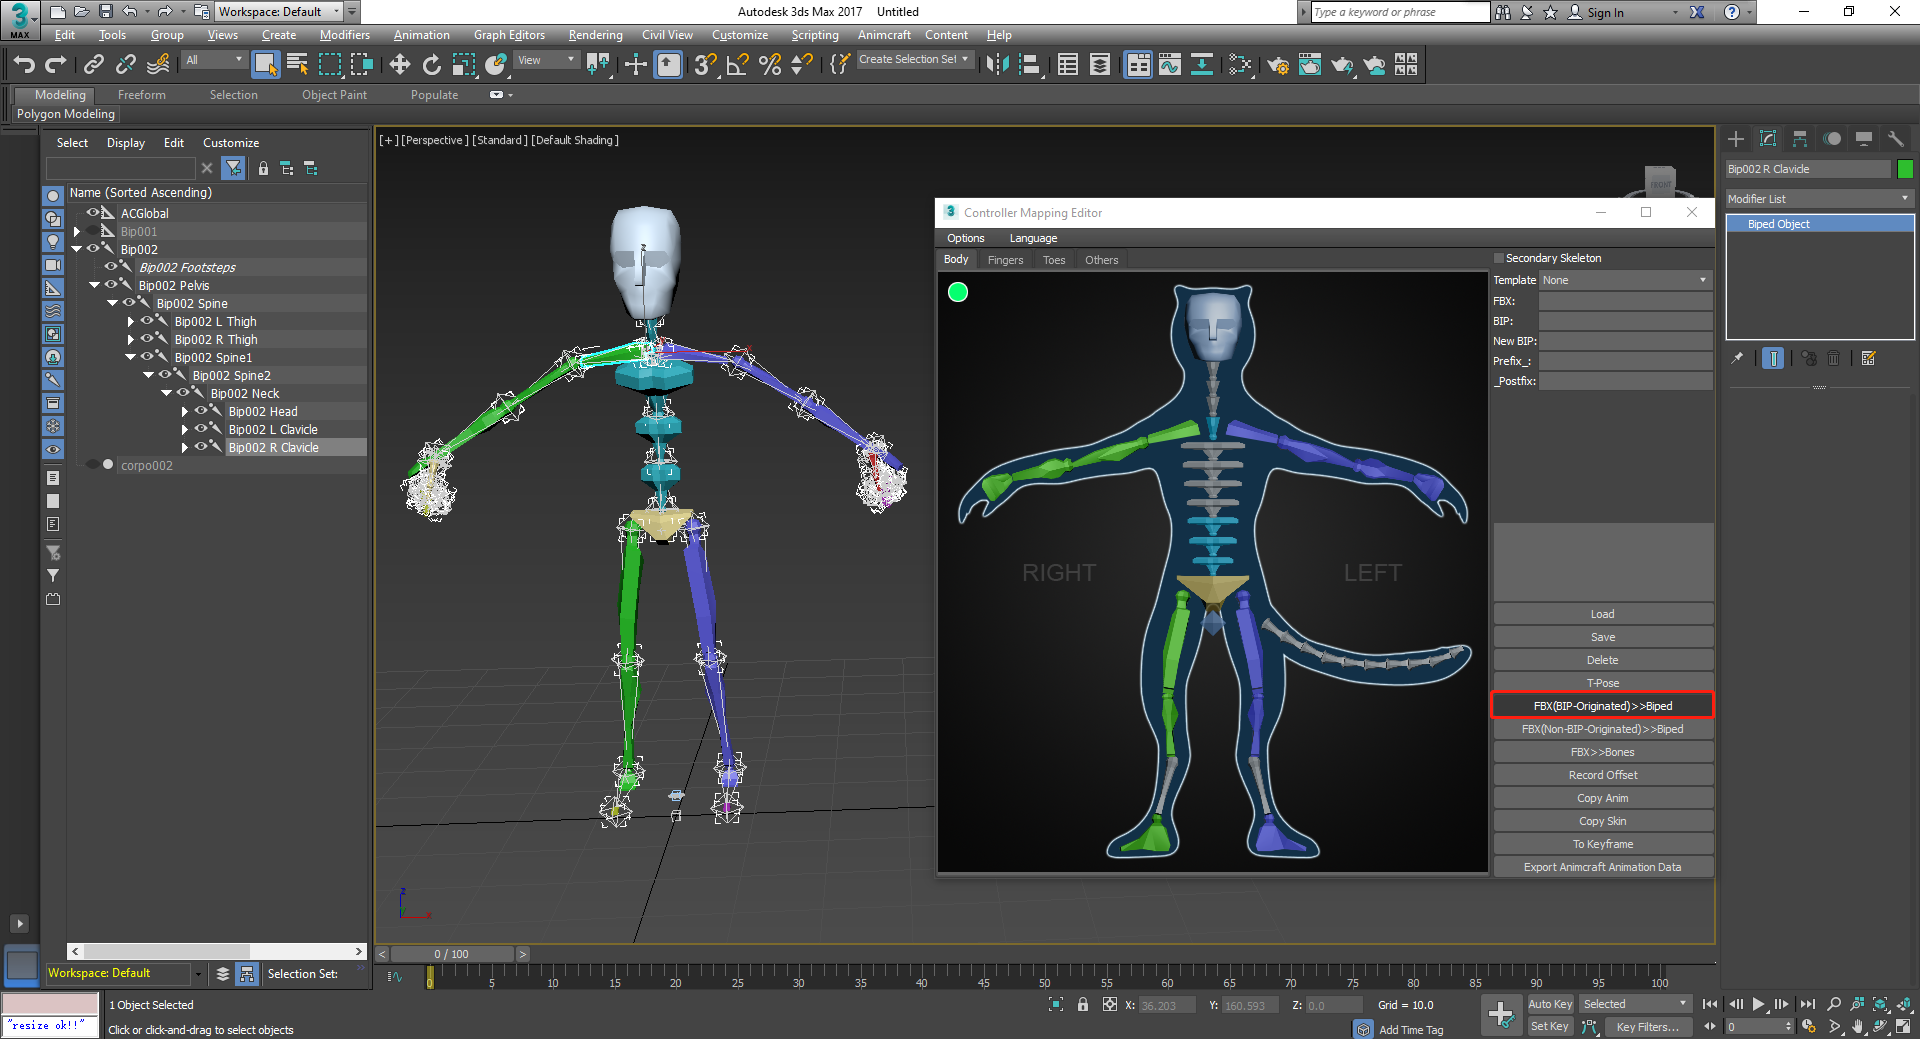This screenshot has height=1039, width=1920.
Task: Click the Play Animation button
Action: (x=1759, y=1004)
